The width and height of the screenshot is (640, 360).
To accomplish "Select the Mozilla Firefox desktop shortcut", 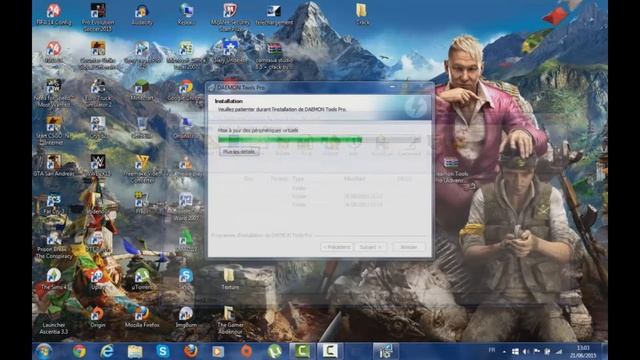I will [x=142, y=318].
